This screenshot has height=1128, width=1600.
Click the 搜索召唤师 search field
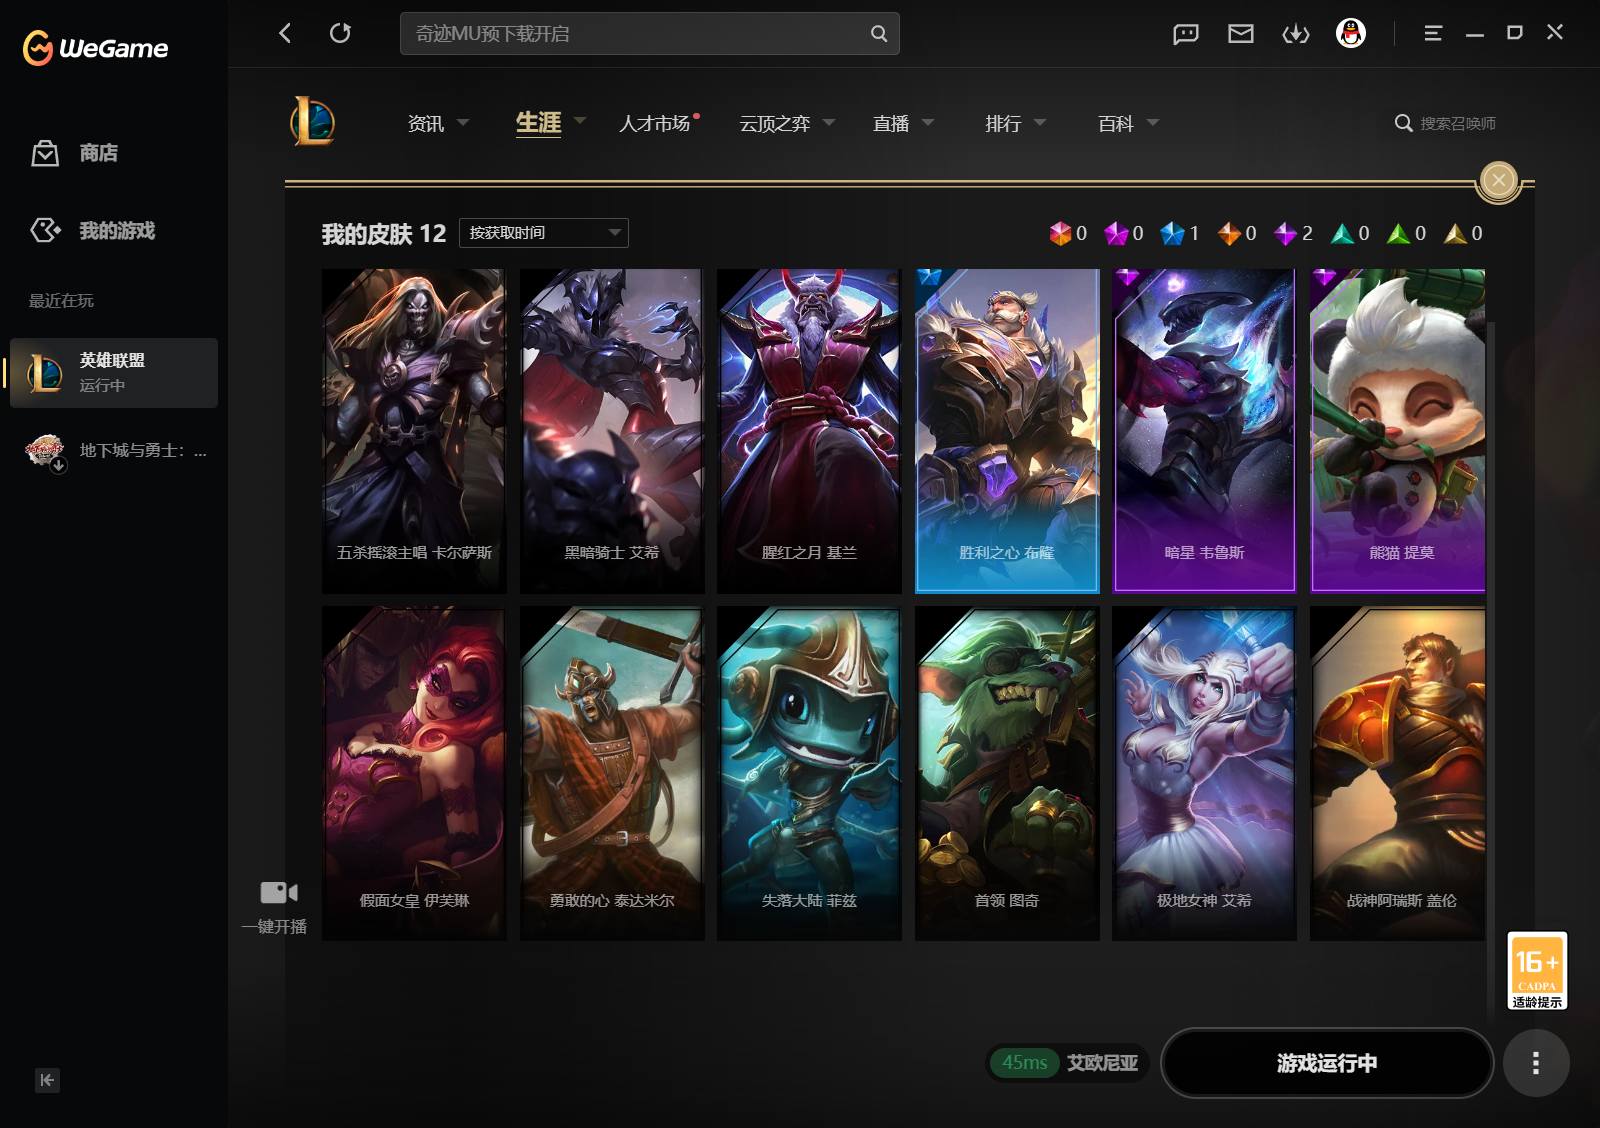[1458, 123]
